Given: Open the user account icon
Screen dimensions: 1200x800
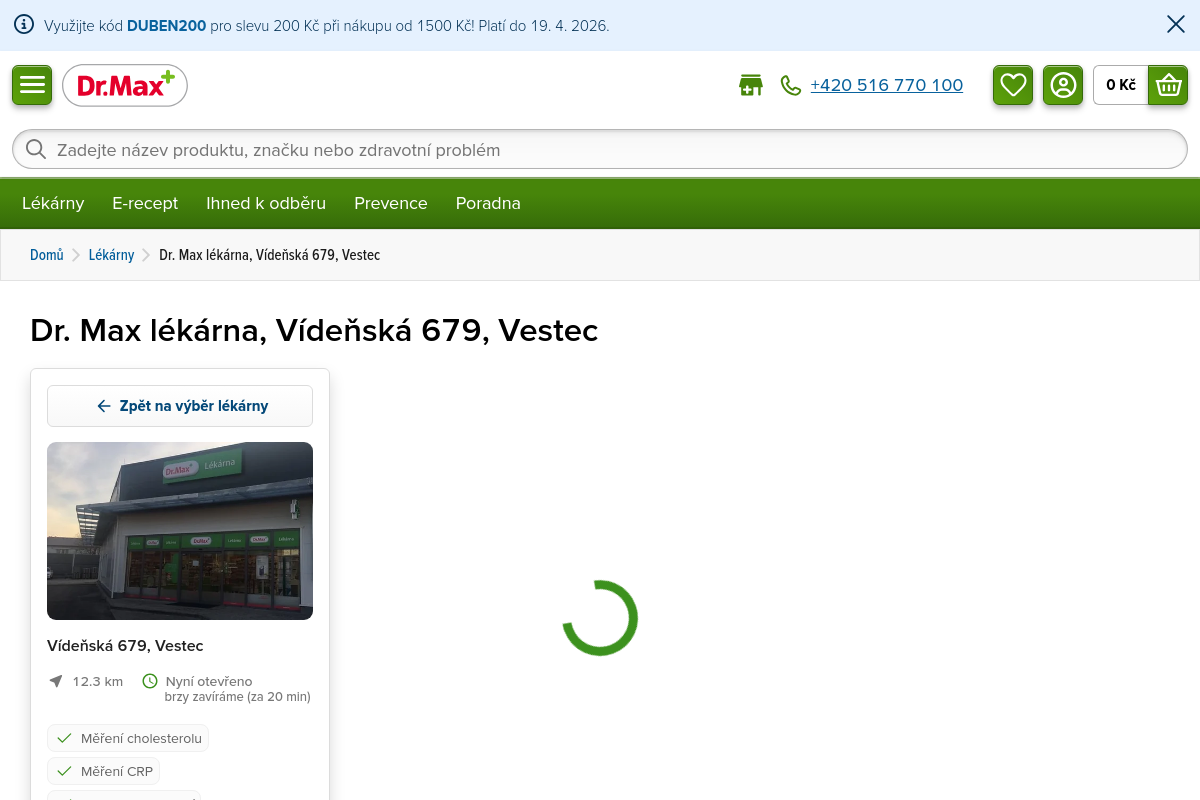Looking at the screenshot, I should [x=1063, y=85].
